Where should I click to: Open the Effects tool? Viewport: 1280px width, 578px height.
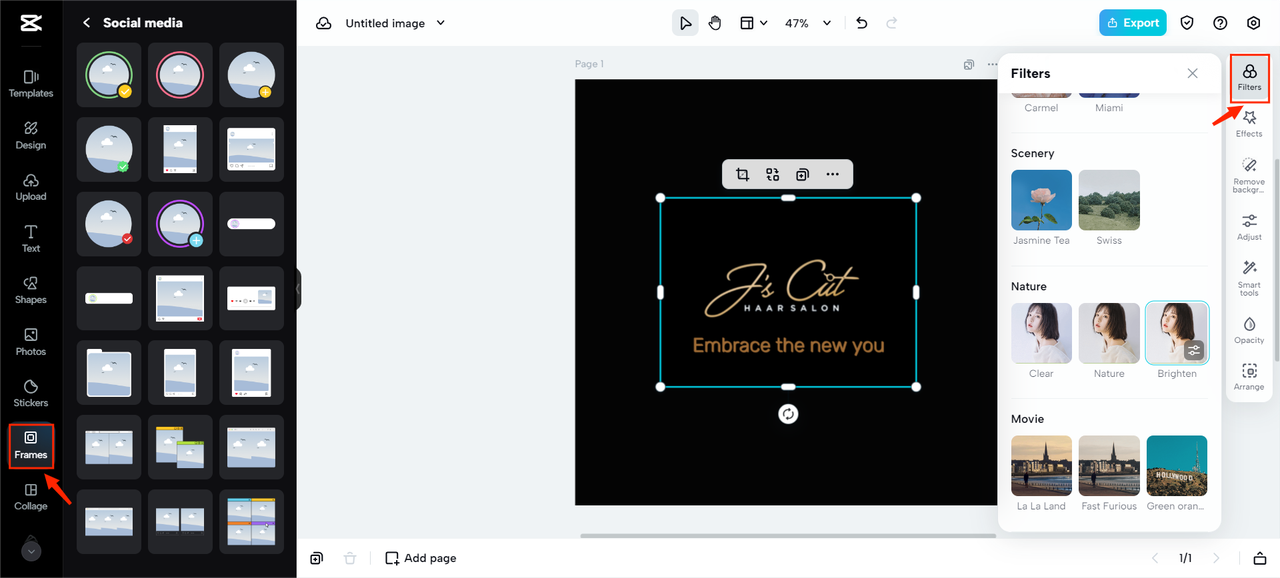[x=1249, y=124]
